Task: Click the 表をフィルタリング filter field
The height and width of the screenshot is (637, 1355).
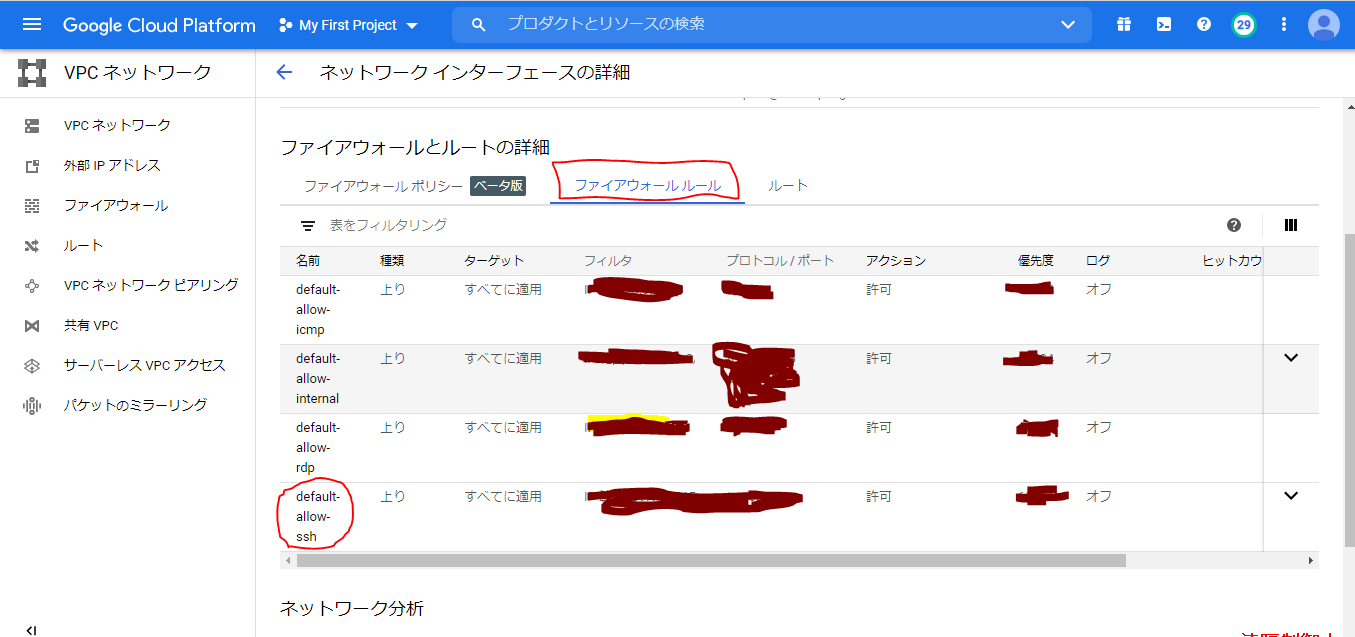Action: [x=388, y=226]
